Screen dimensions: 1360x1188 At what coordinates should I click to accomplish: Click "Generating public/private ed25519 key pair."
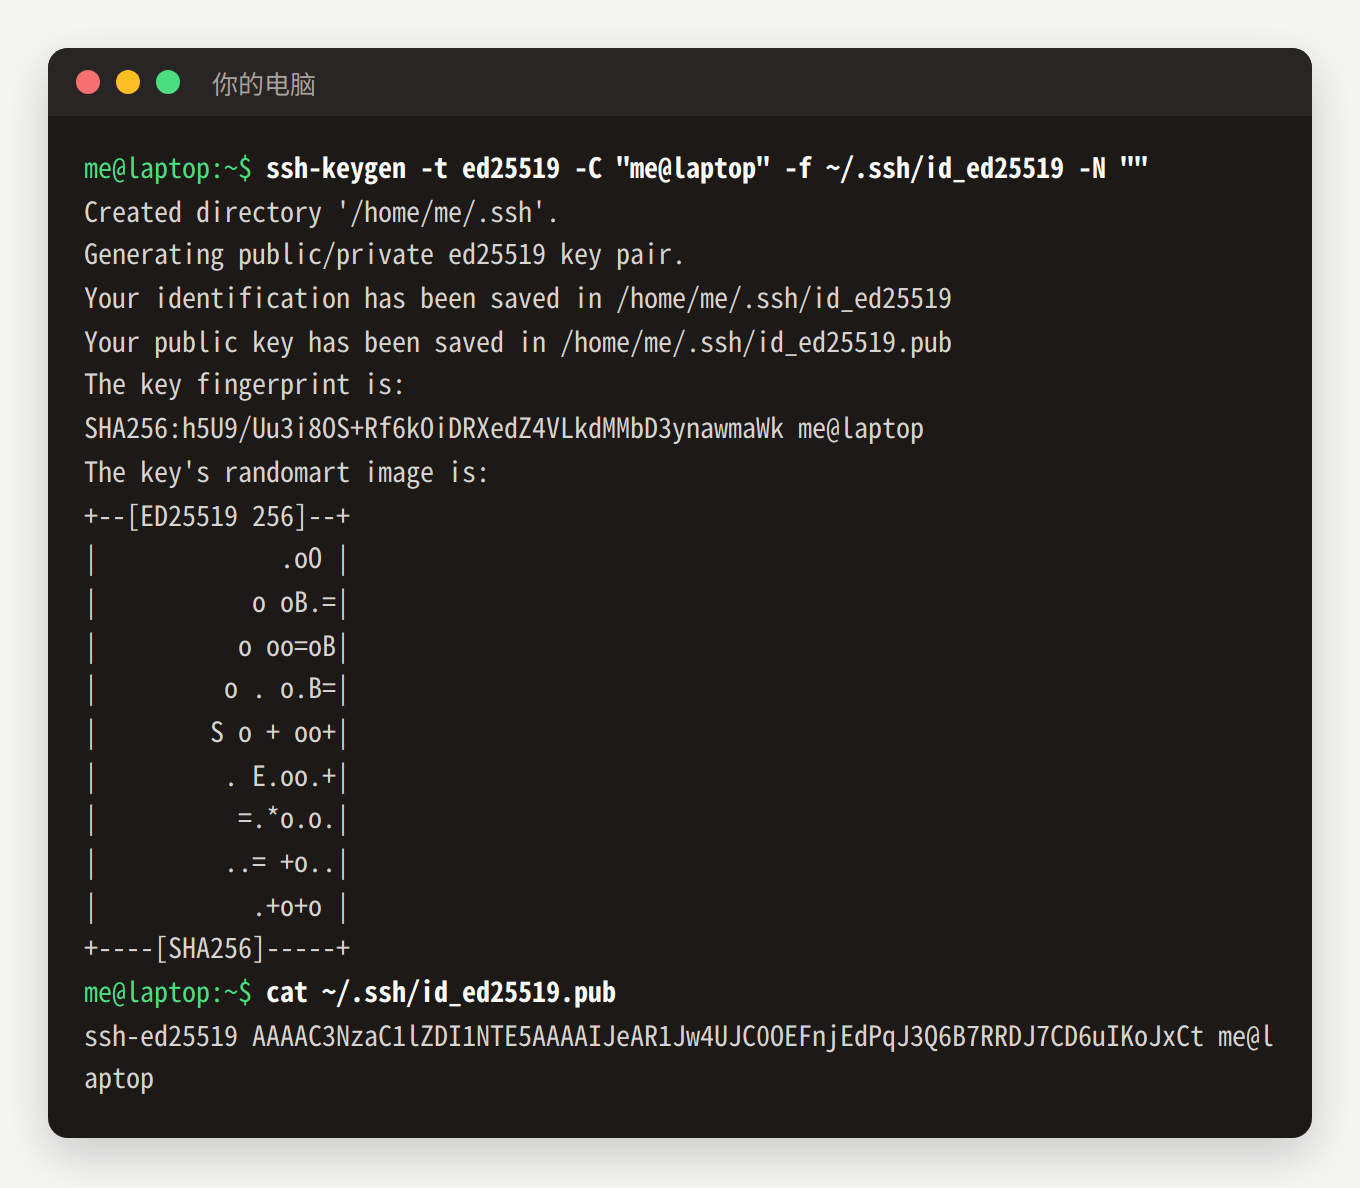point(384,255)
